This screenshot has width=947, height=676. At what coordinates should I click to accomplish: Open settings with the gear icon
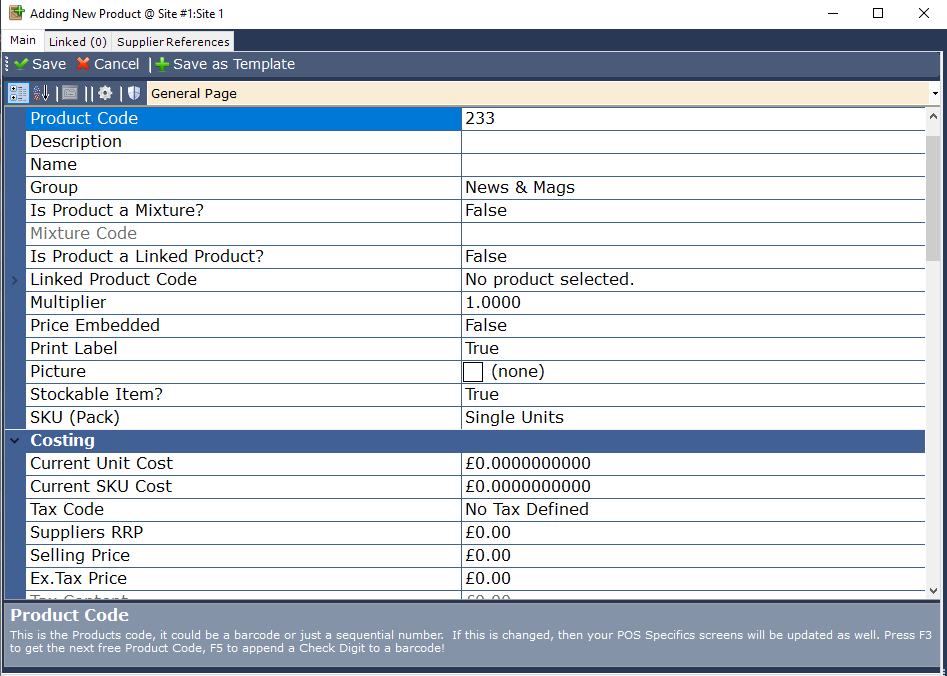(x=105, y=93)
